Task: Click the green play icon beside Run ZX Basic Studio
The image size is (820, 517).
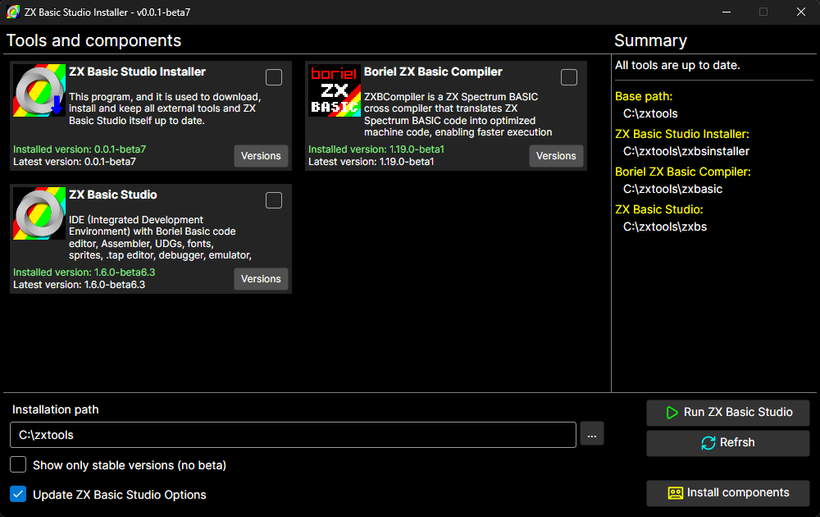Action: (x=672, y=412)
